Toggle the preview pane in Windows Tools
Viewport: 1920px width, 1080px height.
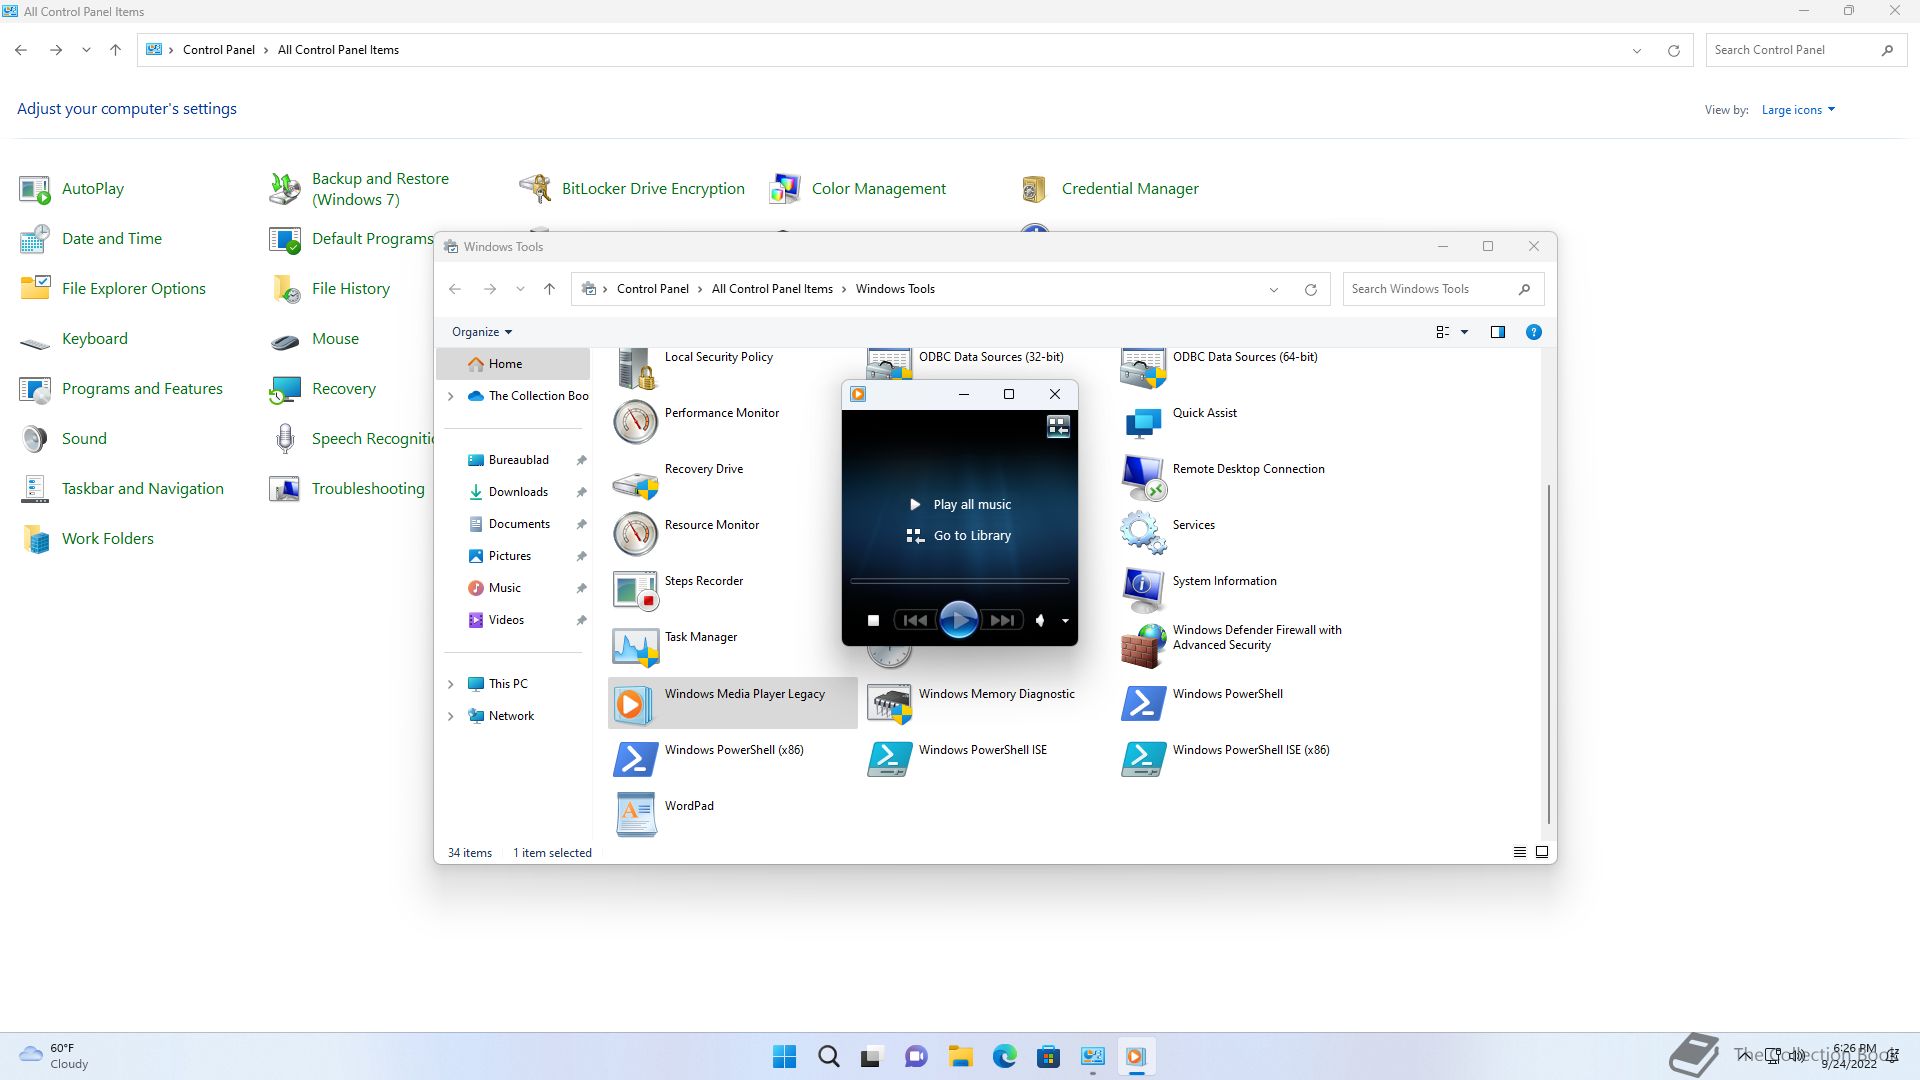click(x=1497, y=332)
